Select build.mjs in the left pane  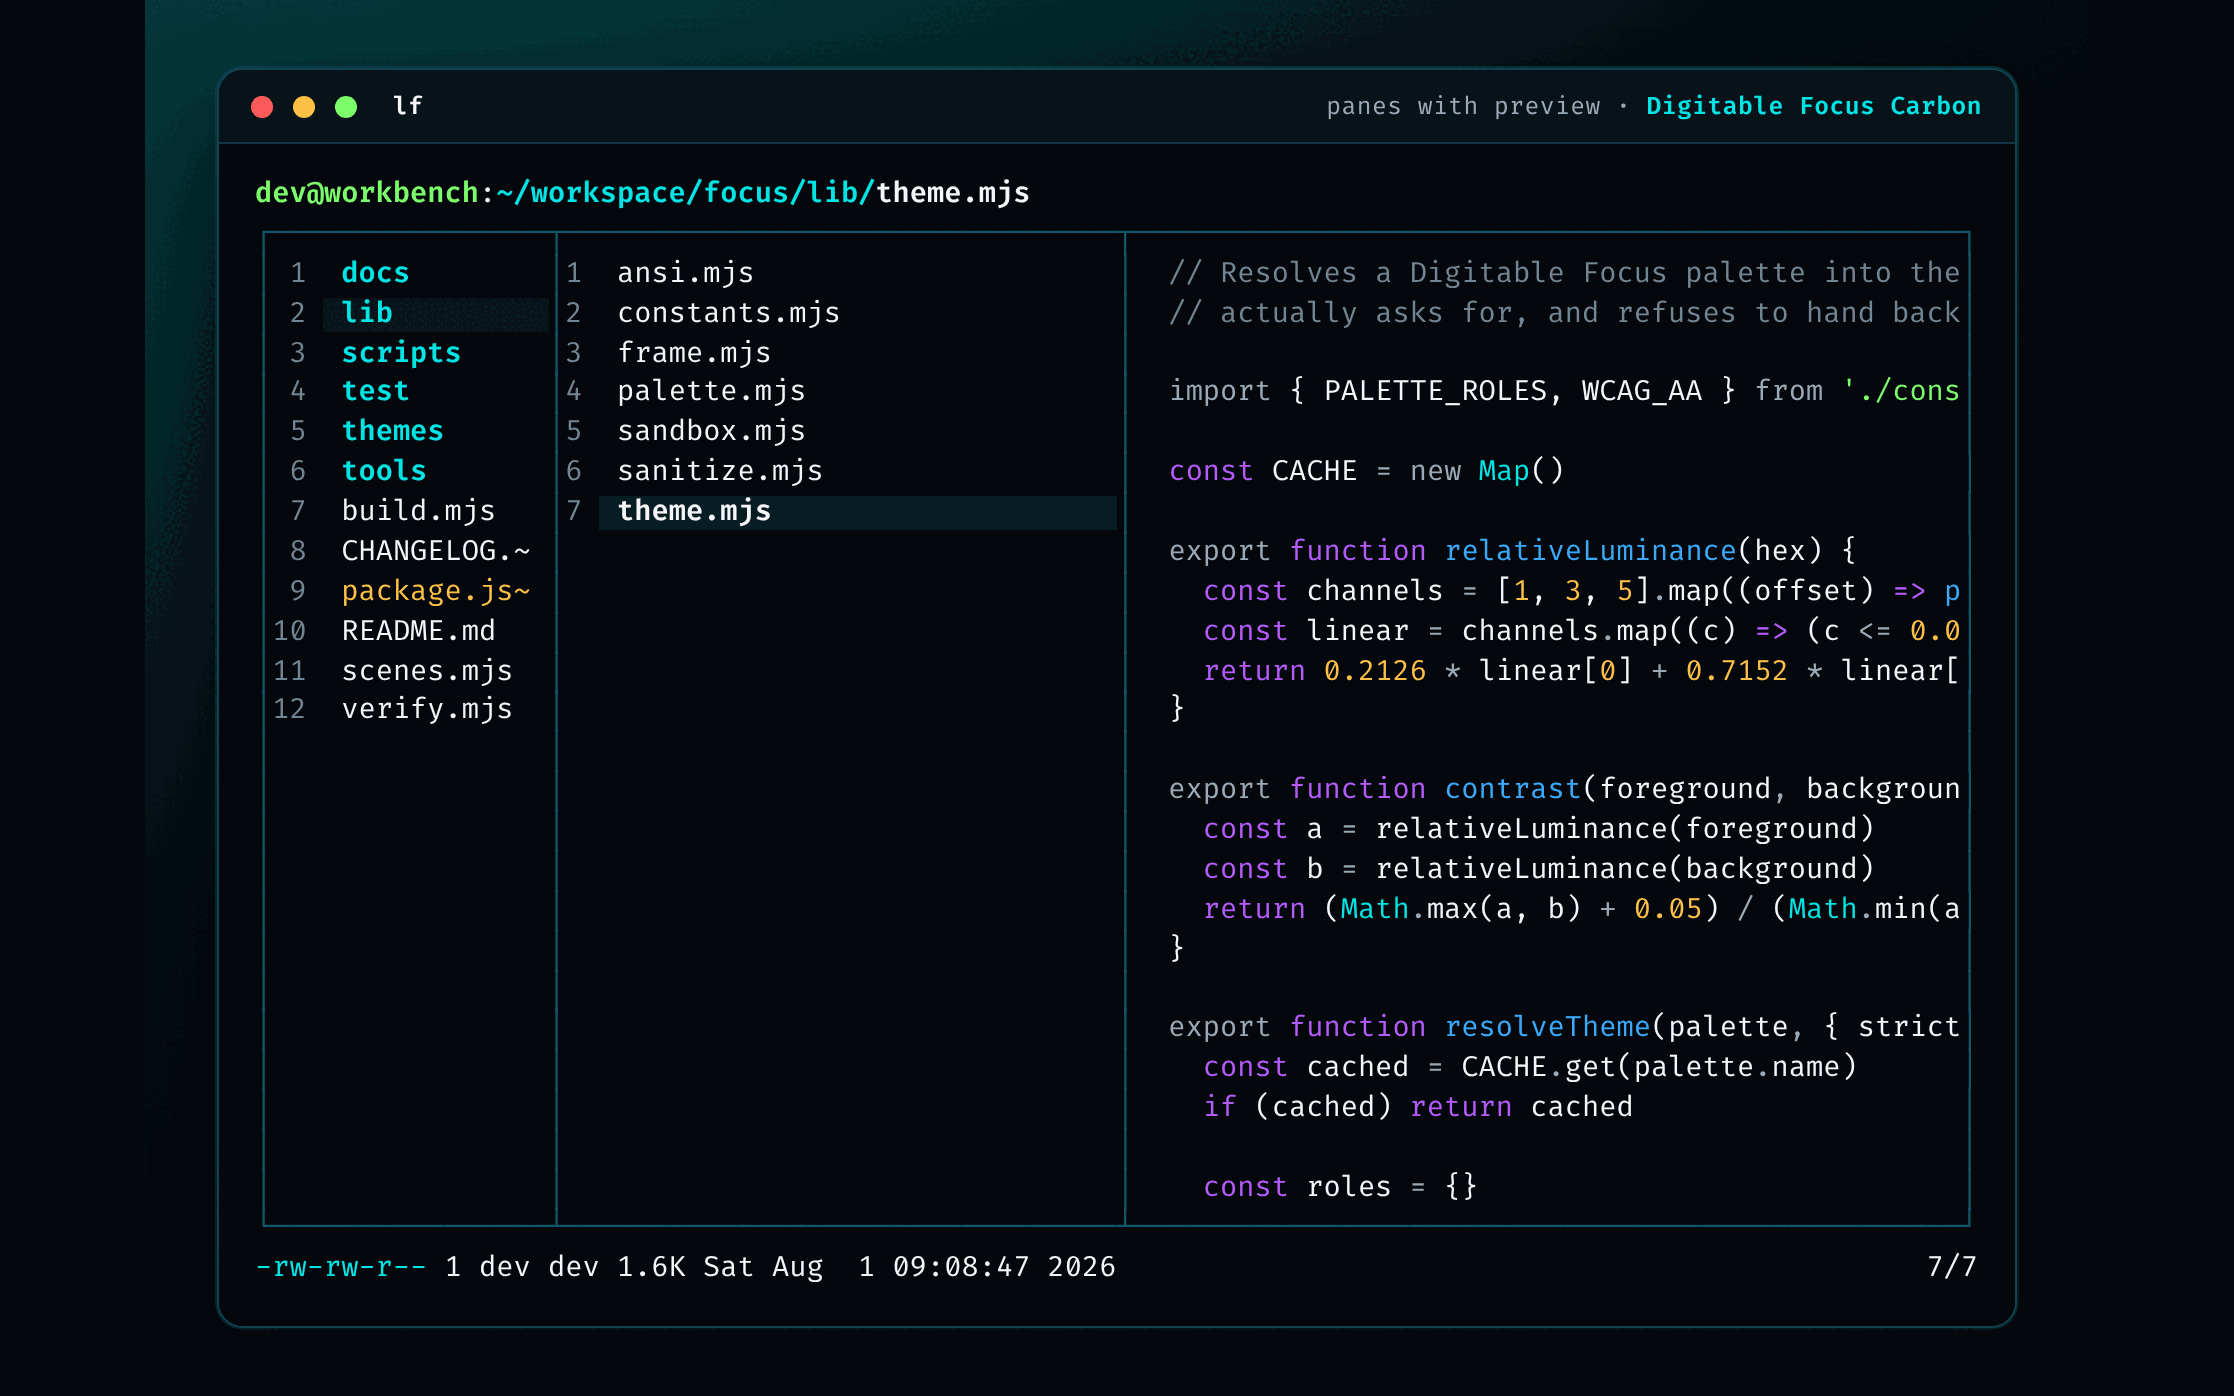pos(418,511)
